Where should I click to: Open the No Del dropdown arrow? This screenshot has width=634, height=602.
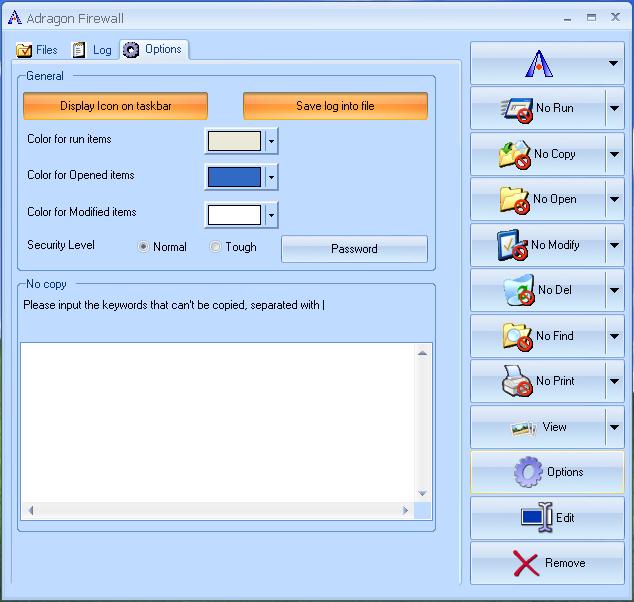pyautogui.click(x=614, y=290)
